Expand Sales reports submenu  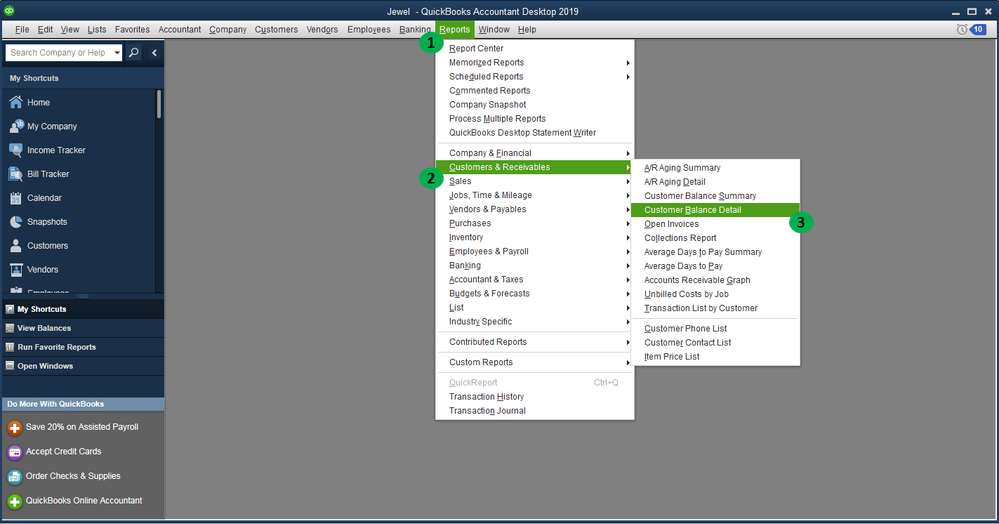(x=535, y=181)
